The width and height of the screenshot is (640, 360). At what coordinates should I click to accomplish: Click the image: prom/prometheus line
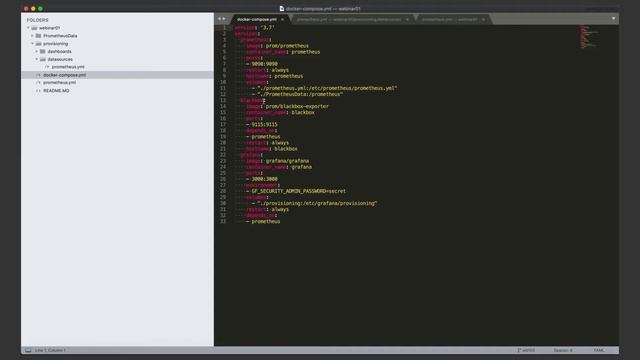tap(277, 46)
